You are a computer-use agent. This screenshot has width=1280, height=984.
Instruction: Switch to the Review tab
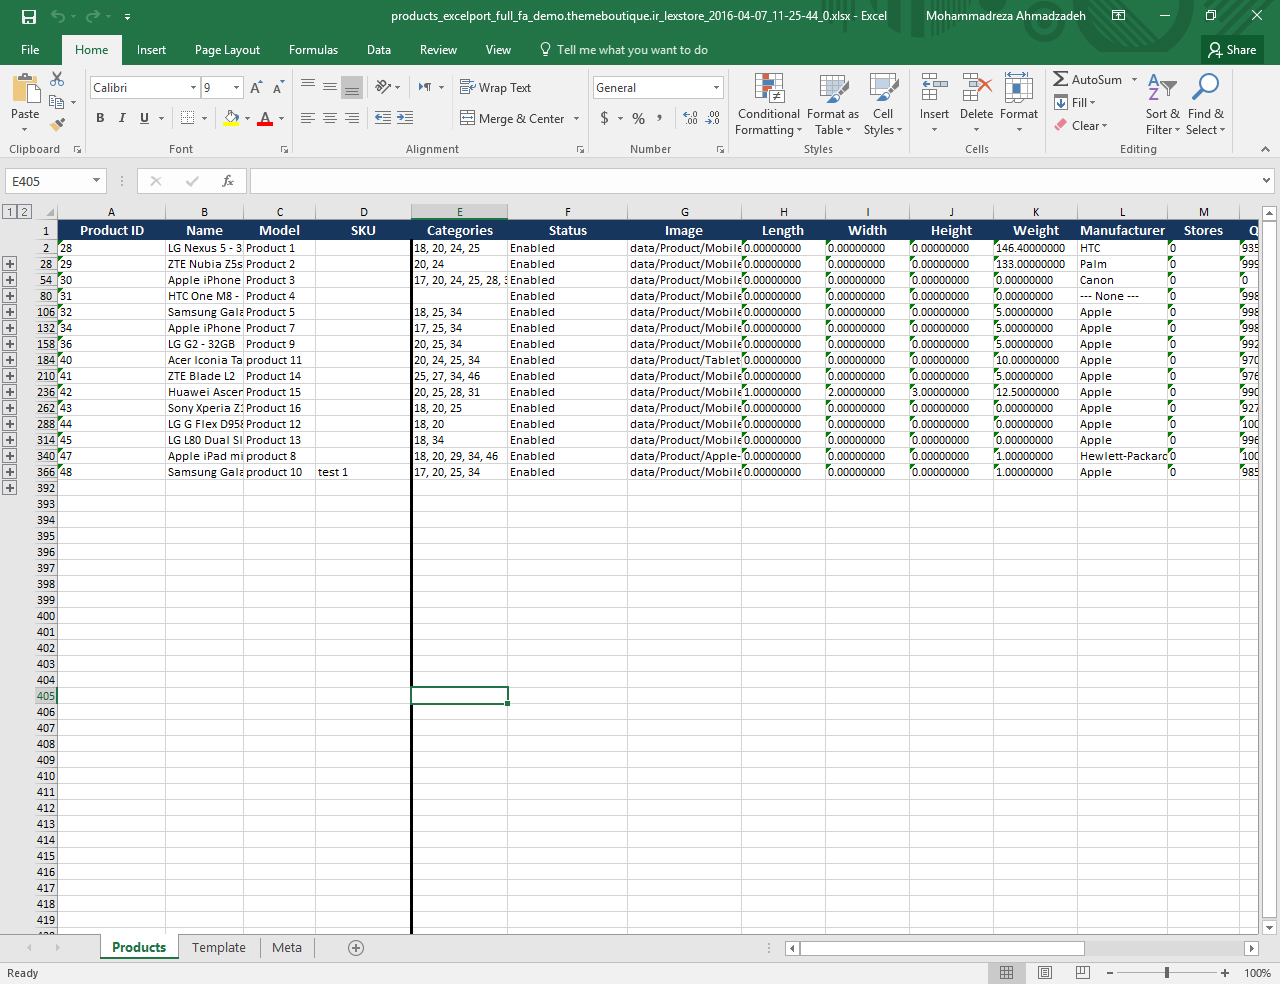coord(438,50)
